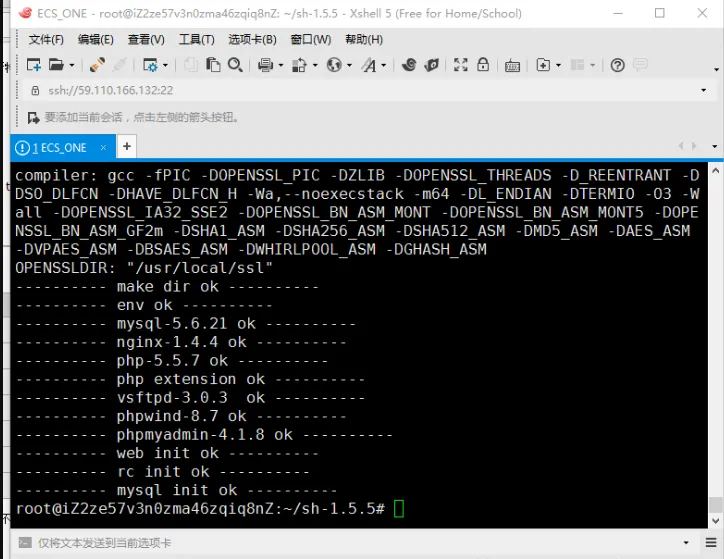The width and height of the screenshot is (724, 559).
Task: Open the 查看(V) menu
Action: 146,40
